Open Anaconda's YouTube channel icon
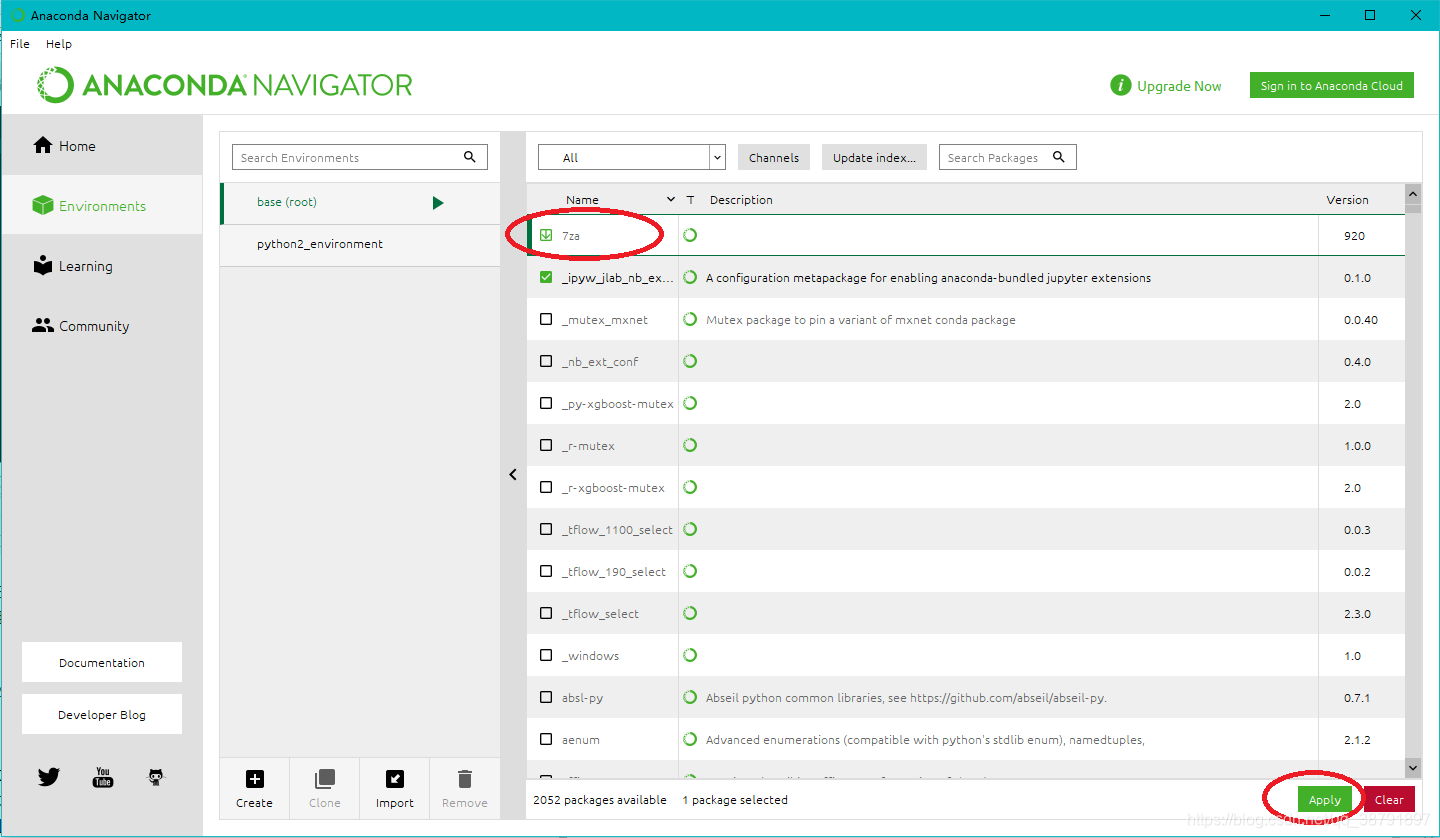 103,777
